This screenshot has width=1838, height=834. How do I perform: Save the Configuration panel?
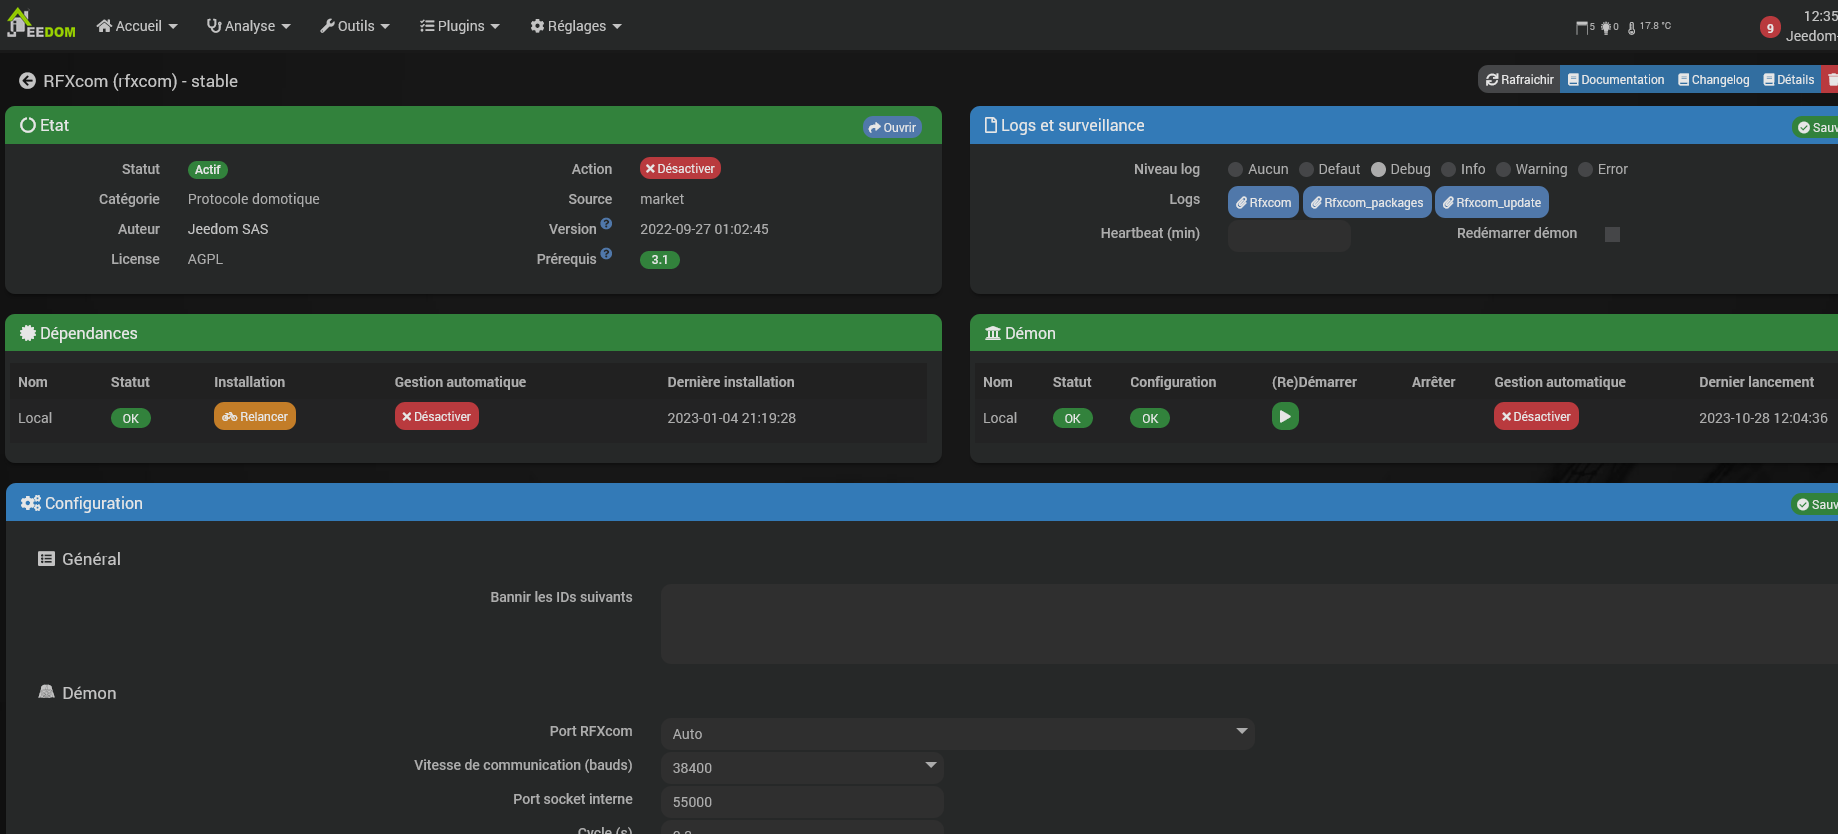tap(1815, 504)
